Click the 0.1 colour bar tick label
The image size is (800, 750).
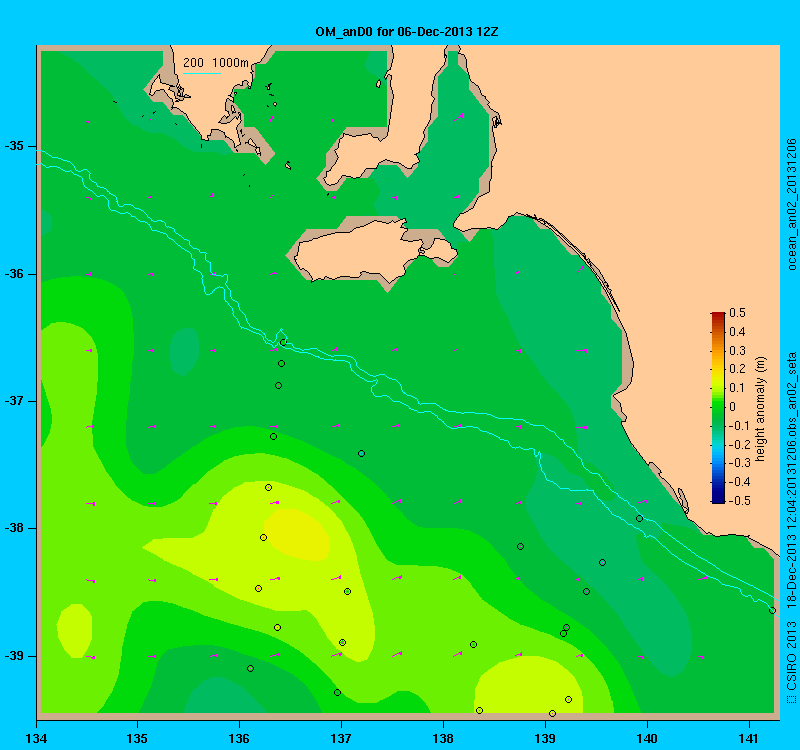[737, 388]
